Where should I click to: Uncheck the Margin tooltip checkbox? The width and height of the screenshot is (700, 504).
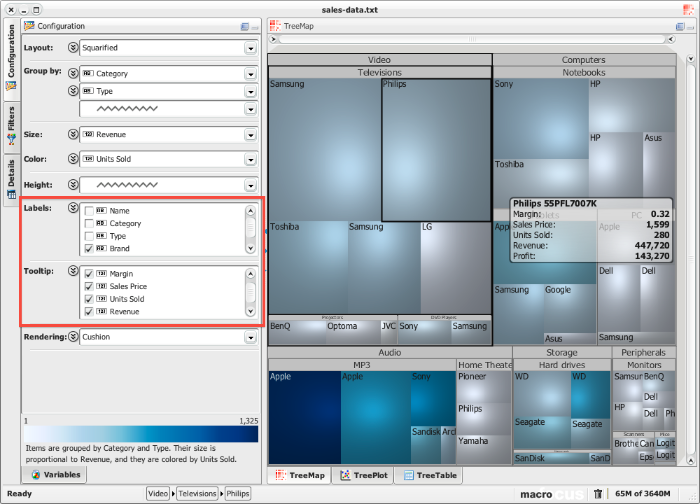90,274
